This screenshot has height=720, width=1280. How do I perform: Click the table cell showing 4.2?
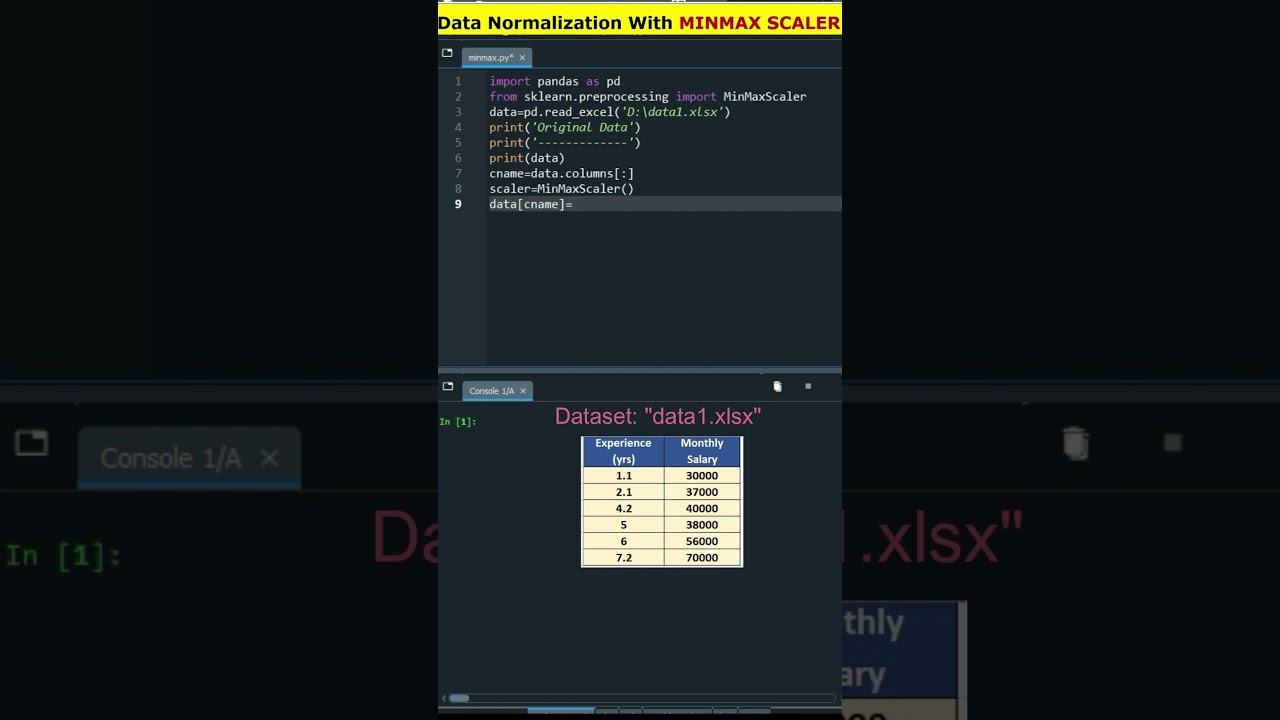pyautogui.click(x=623, y=508)
